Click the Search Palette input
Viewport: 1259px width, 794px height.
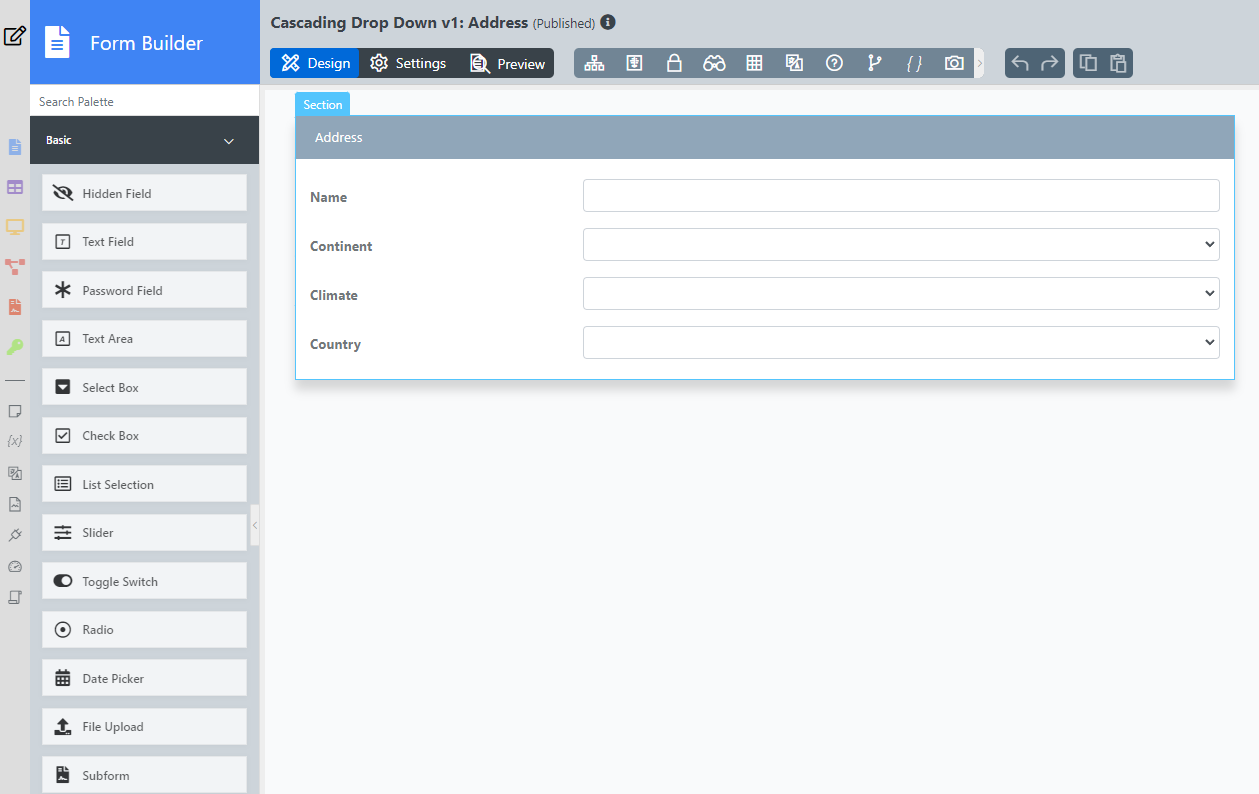click(x=145, y=101)
